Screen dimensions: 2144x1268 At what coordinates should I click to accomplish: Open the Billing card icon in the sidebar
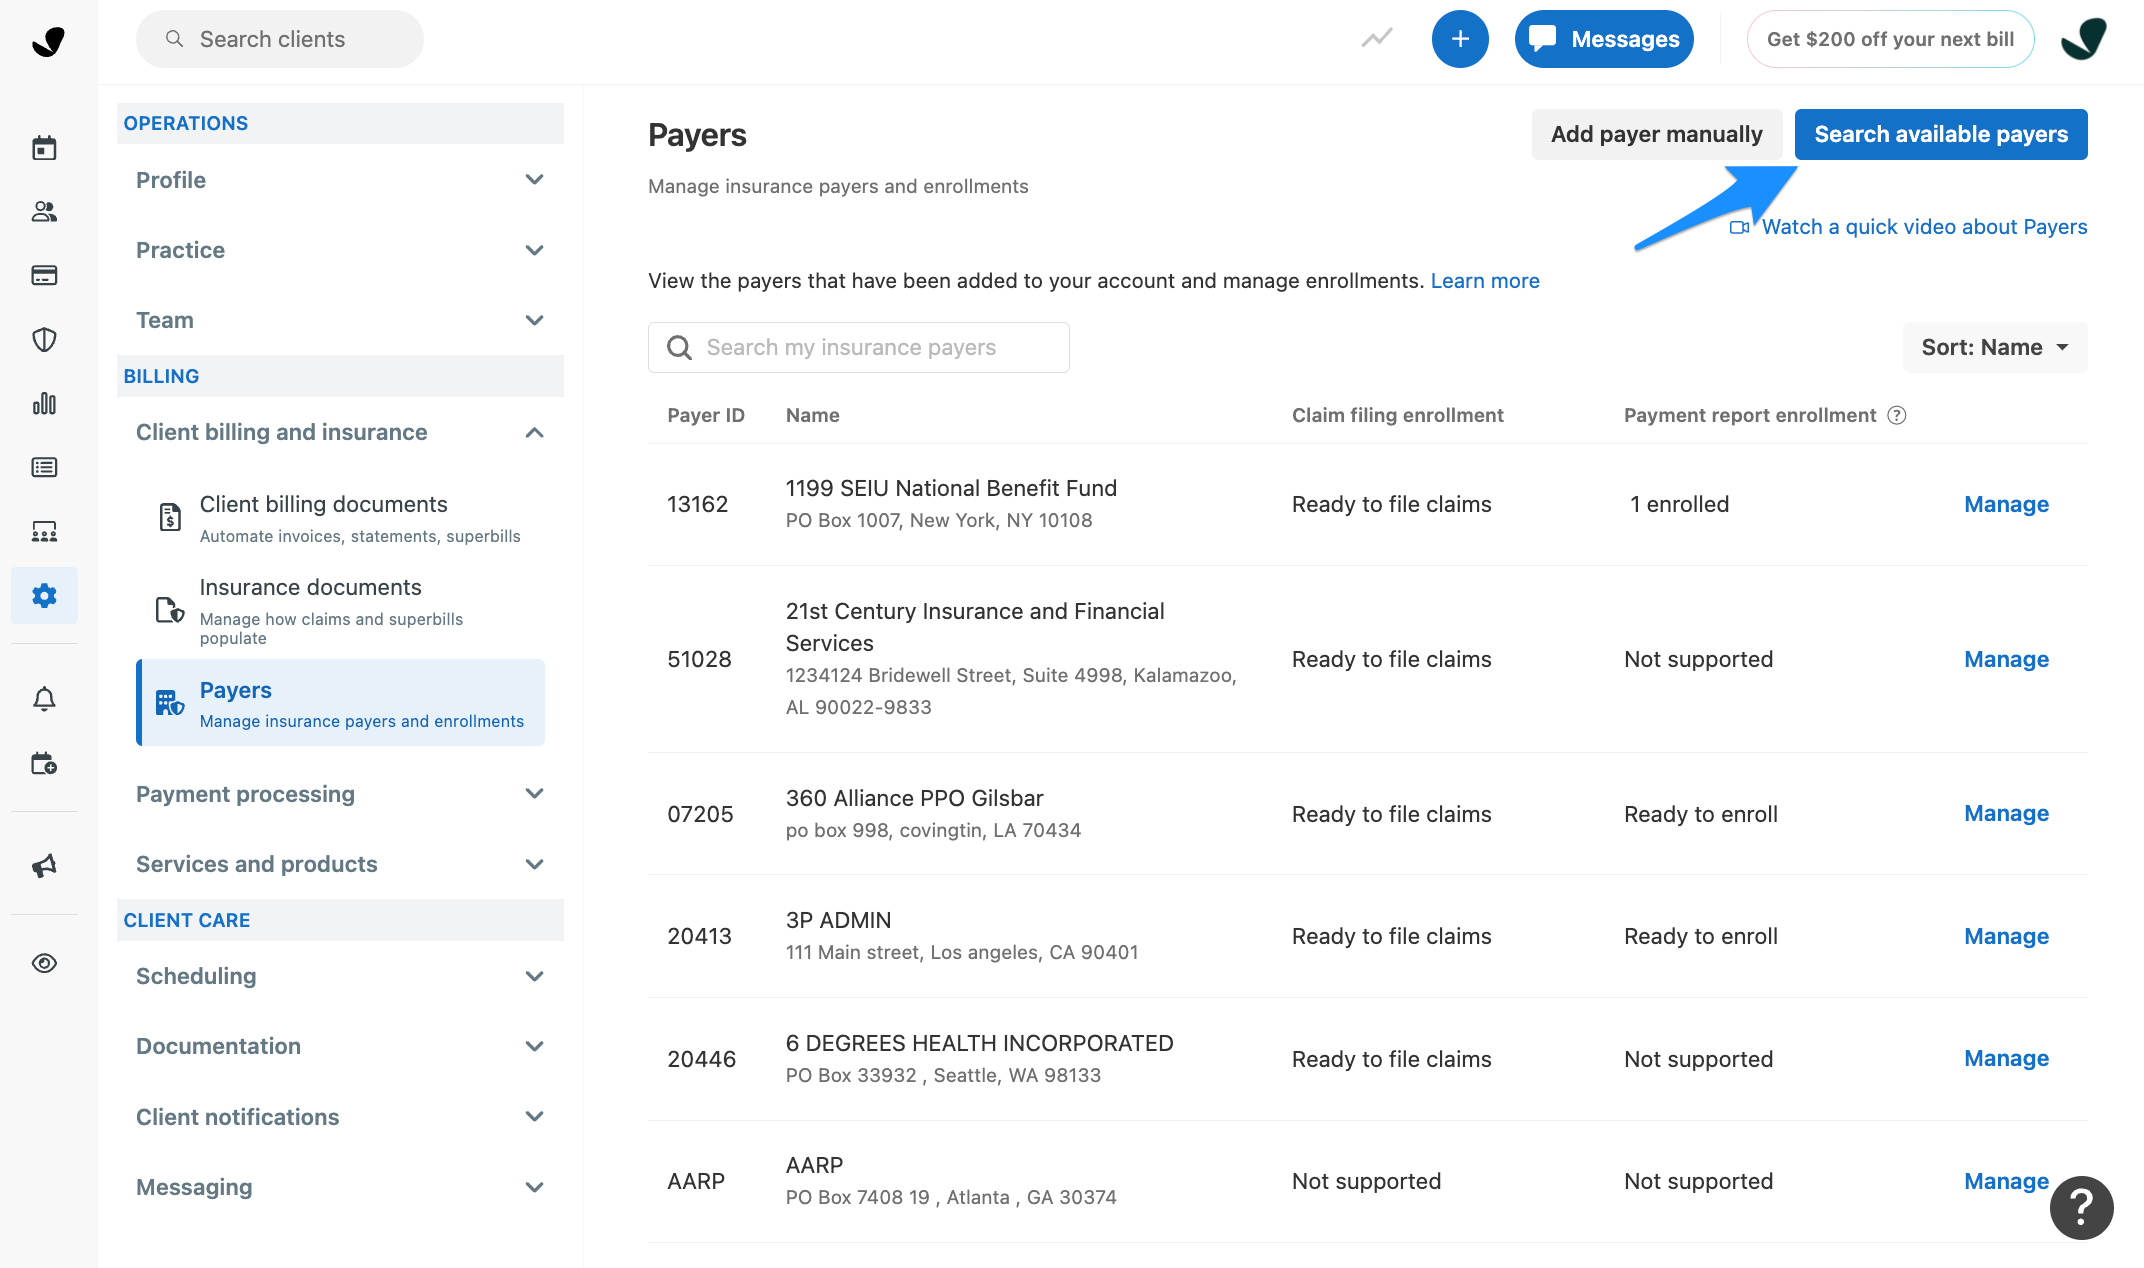(44, 275)
